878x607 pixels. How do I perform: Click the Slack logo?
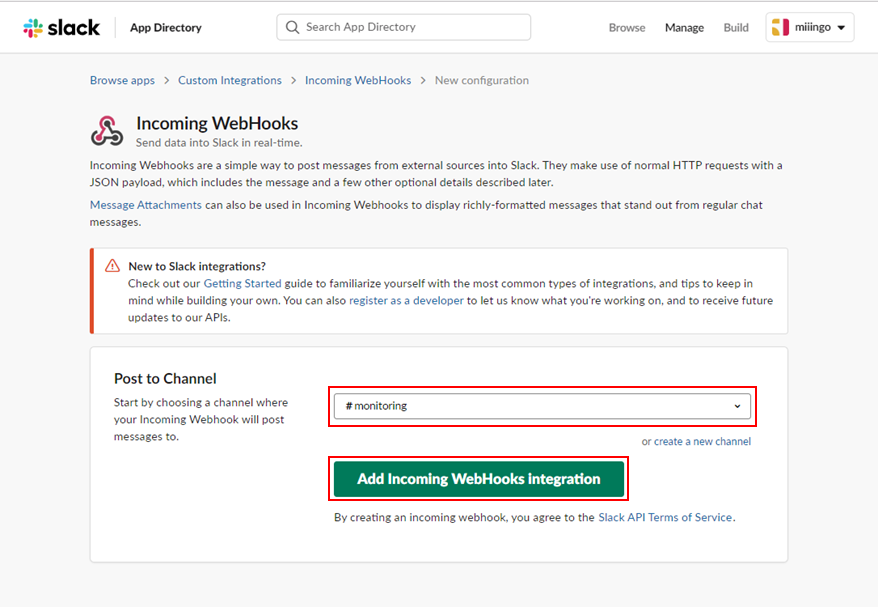[x=62, y=27]
